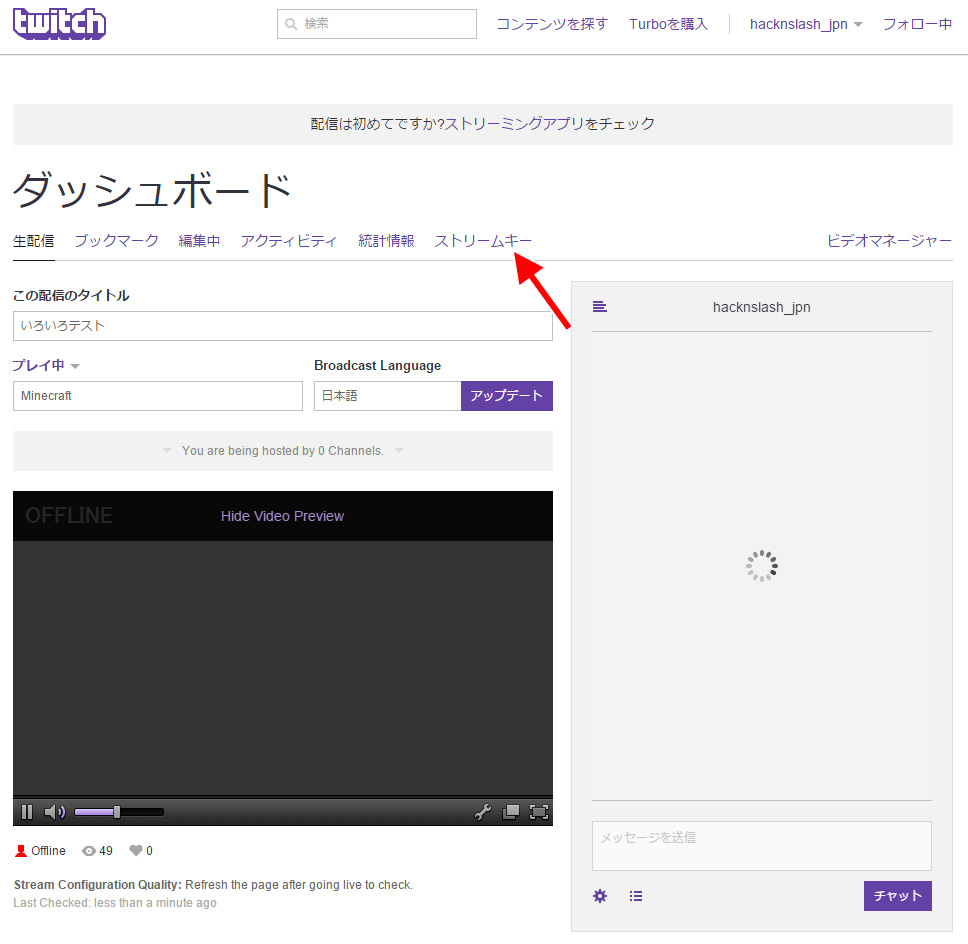968x944 pixels.
Task: Enter fullscreen mode on video player
Action: coord(539,812)
